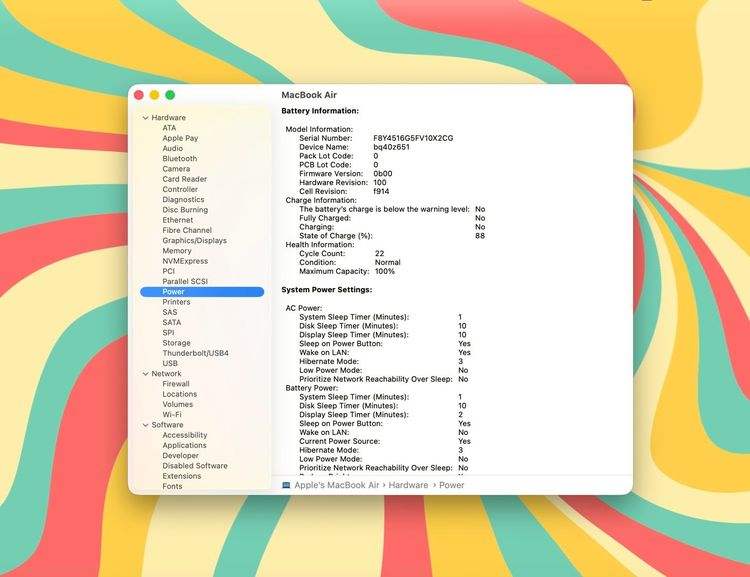Open Firewall under Network
Image resolution: width=750 pixels, height=577 pixels.
[176, 384]
